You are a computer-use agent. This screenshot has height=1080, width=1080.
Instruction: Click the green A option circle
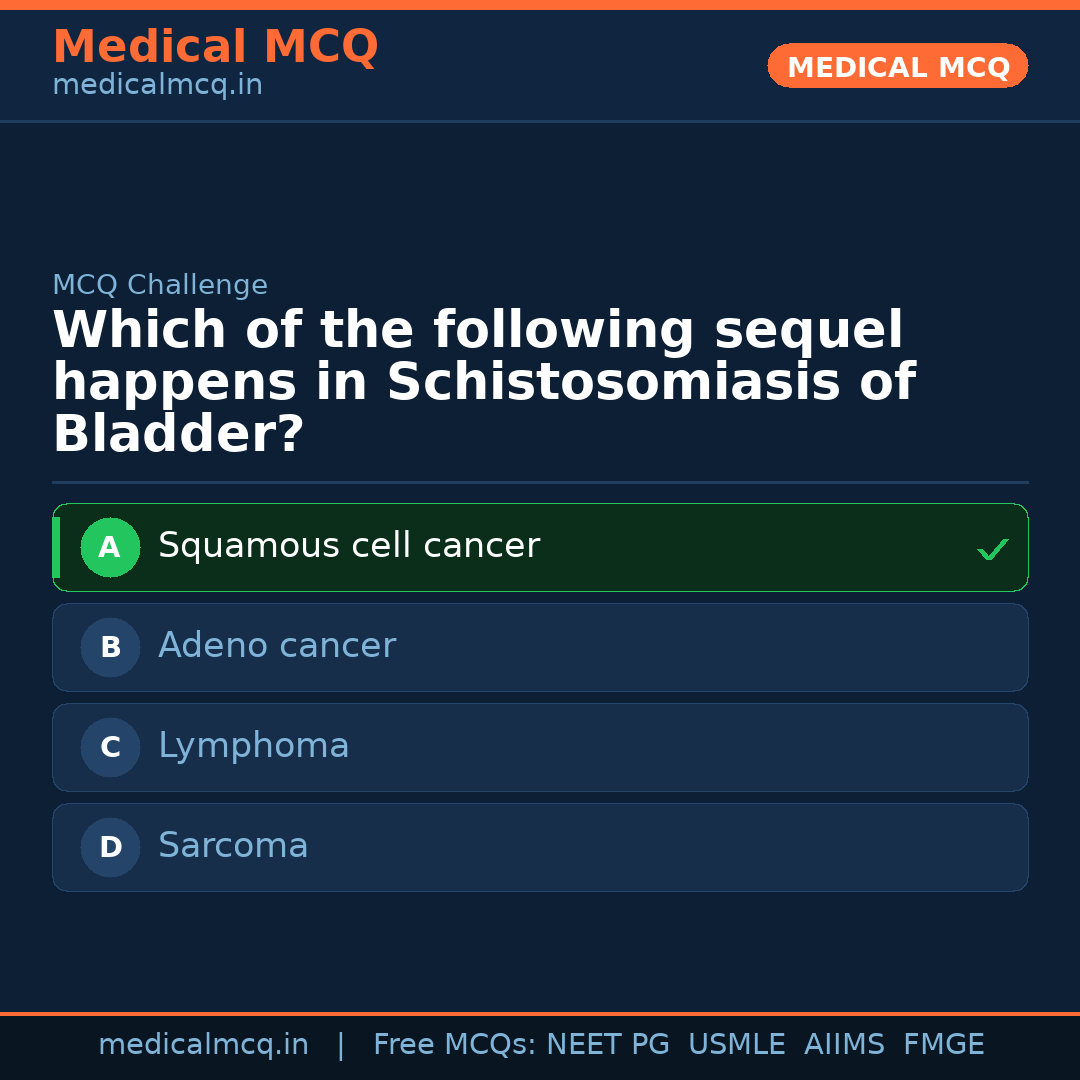click(x=110, y=547)
